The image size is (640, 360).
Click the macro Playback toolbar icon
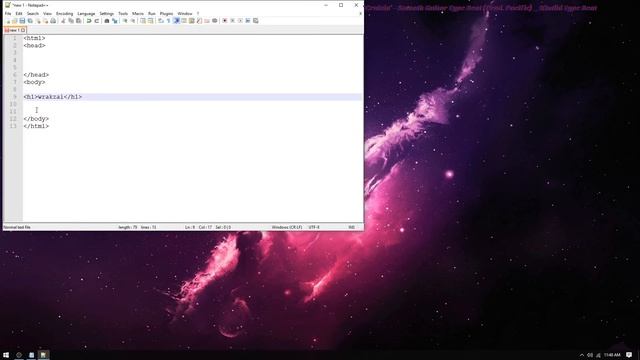[x=240, y=21]
